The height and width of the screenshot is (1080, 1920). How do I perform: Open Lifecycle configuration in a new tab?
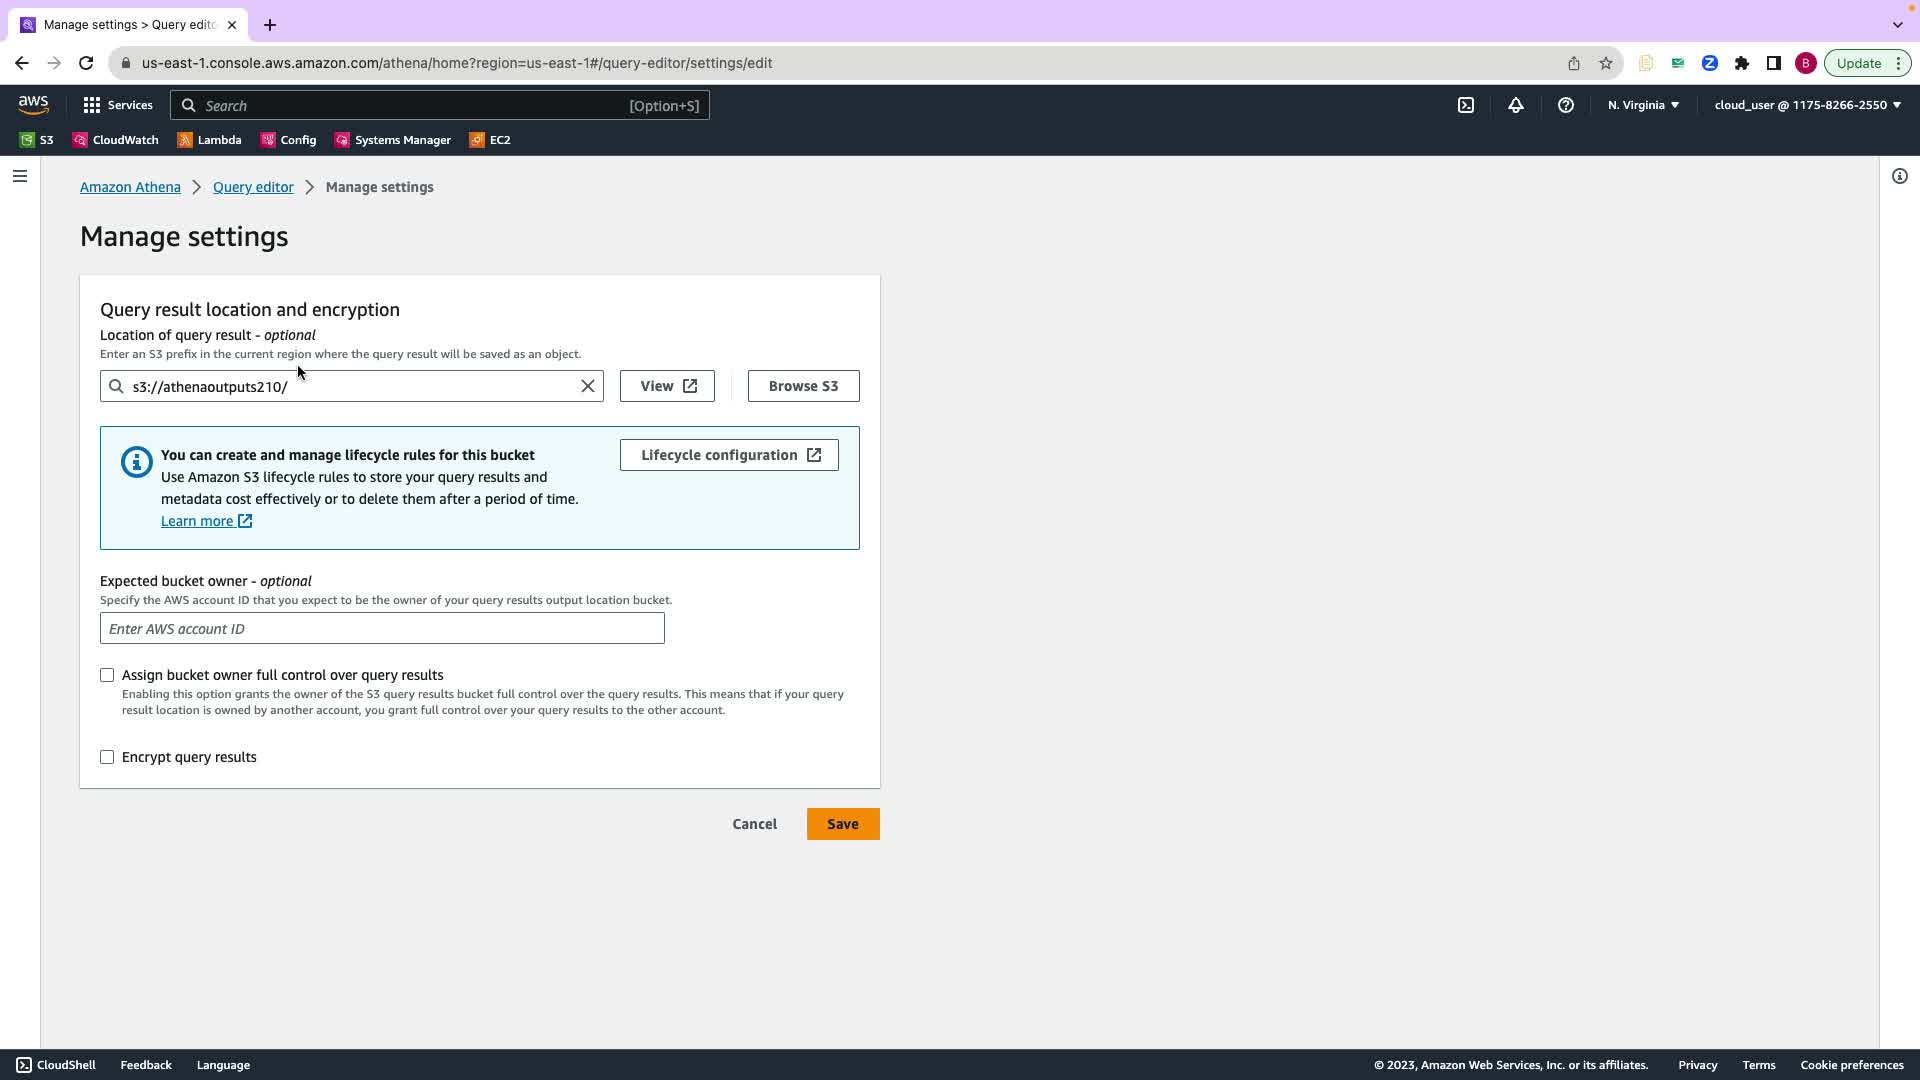(729, 455)
